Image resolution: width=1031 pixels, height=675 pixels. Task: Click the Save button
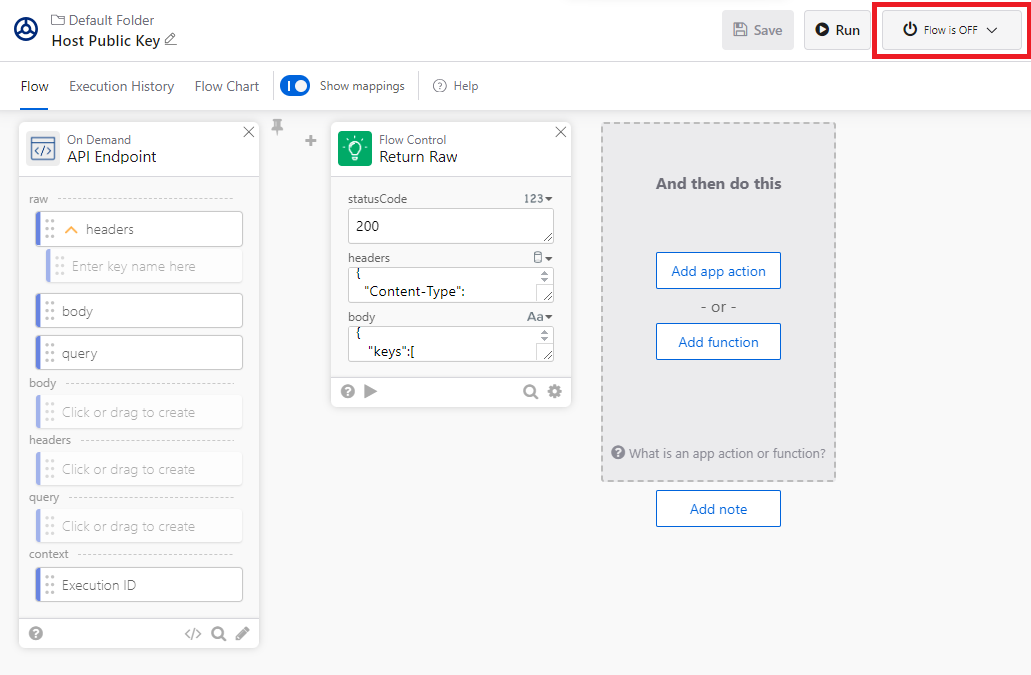757,30
